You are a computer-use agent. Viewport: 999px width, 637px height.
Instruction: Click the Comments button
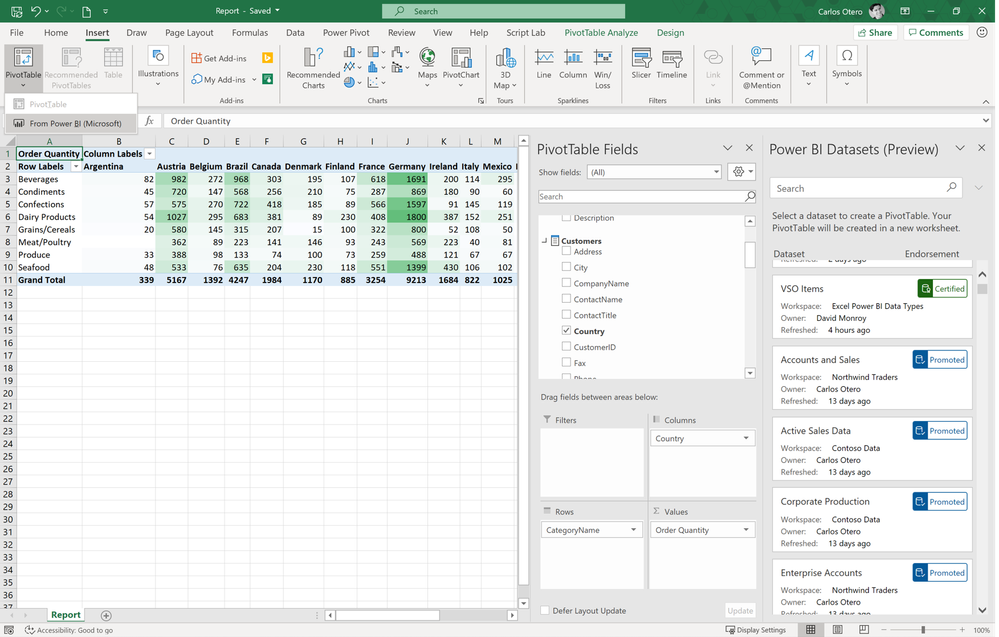[935, 32]
